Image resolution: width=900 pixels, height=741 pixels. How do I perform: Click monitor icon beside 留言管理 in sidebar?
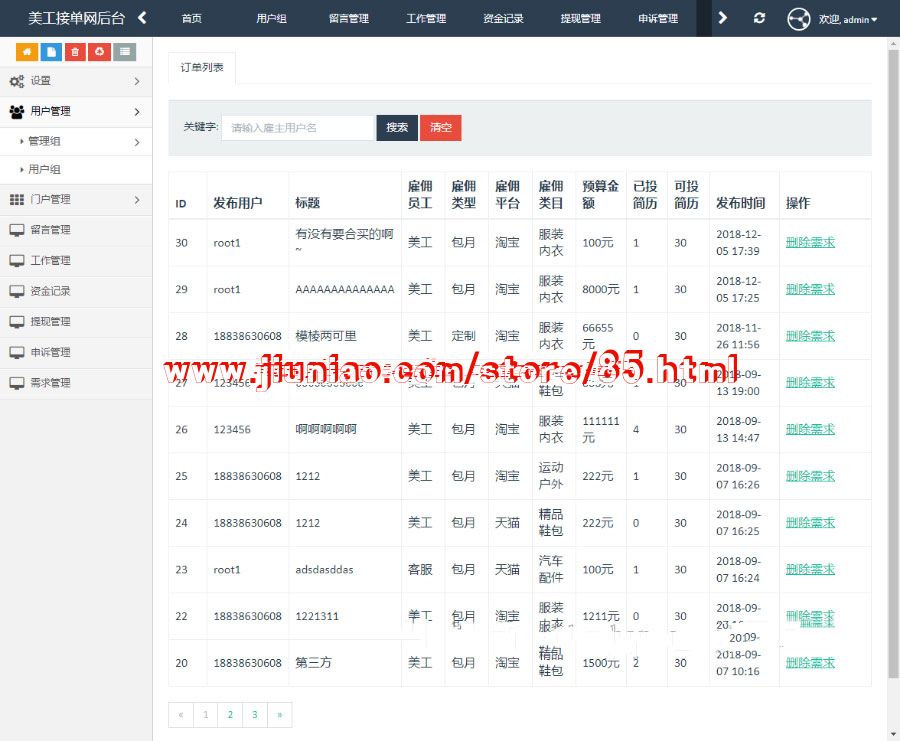[17, 230]
